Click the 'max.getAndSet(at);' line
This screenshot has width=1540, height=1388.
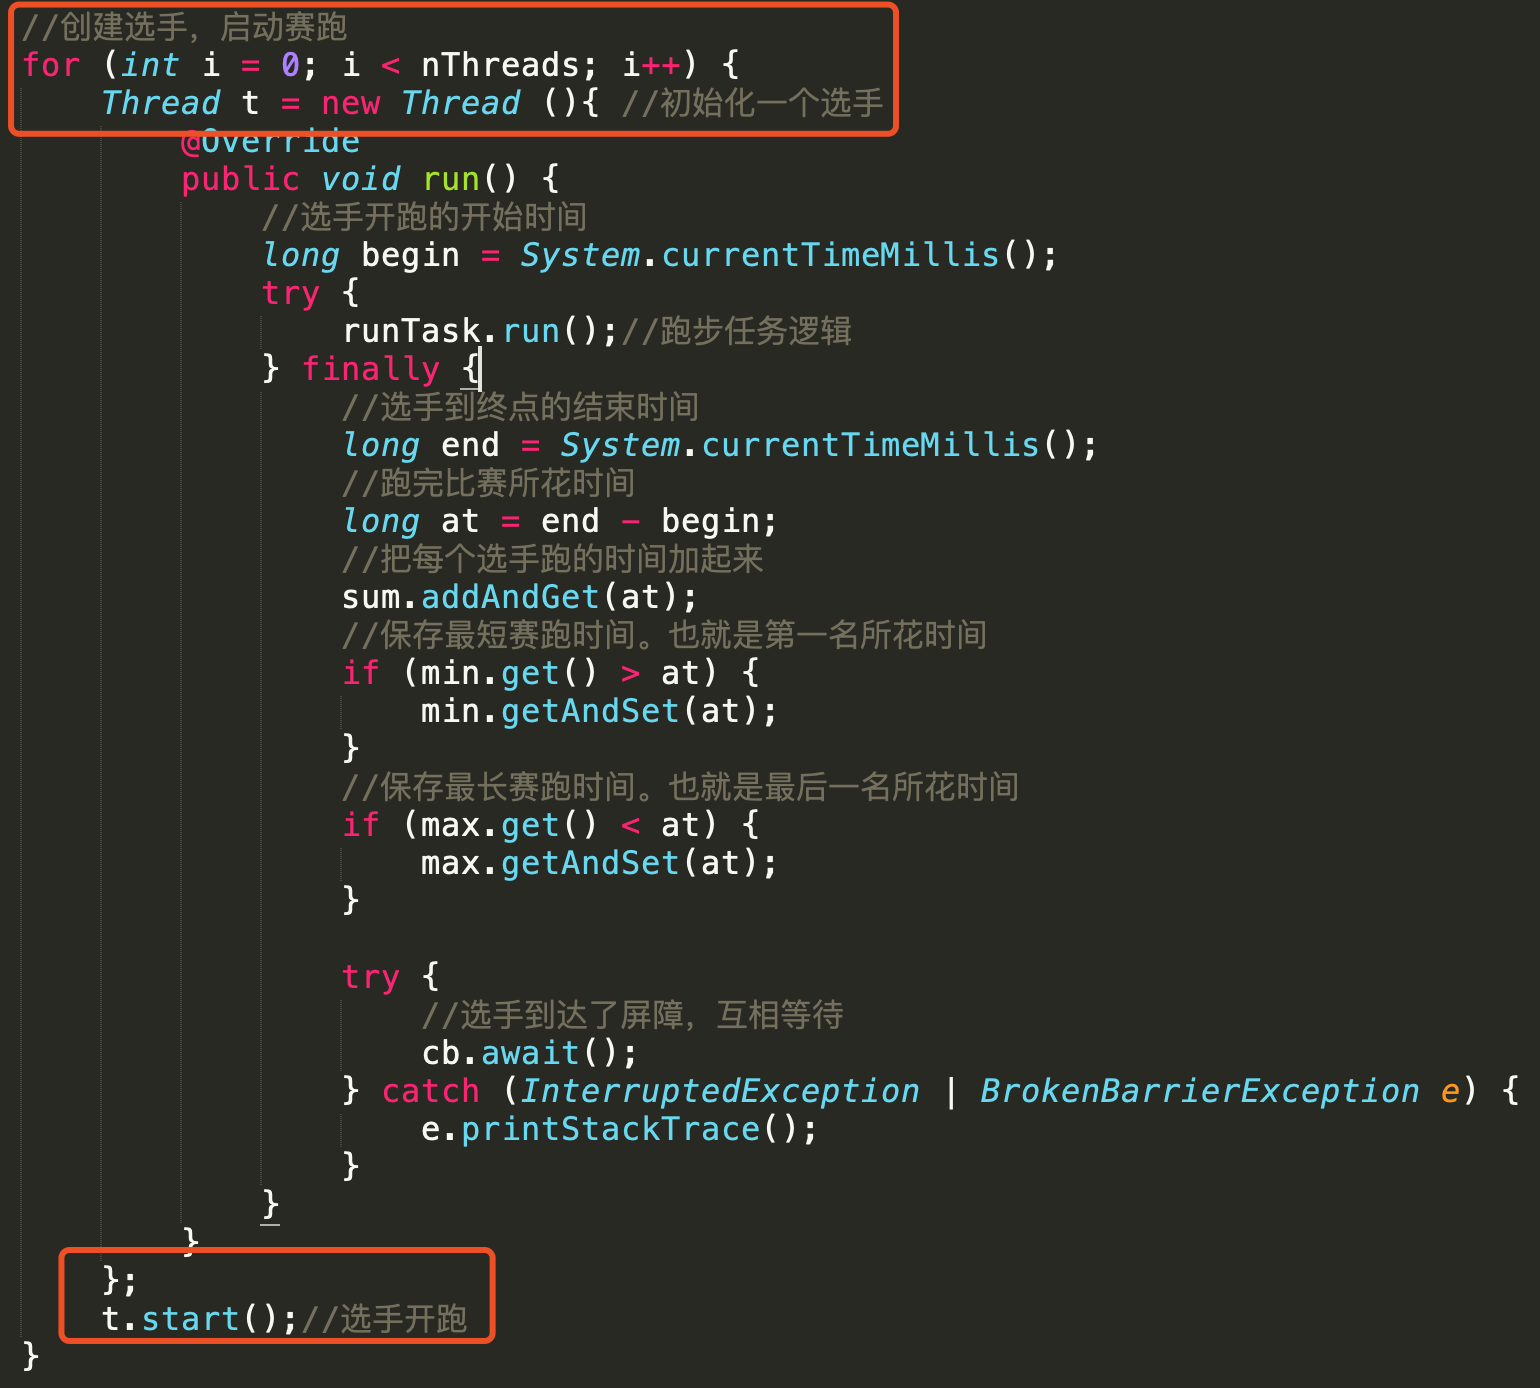pos(599,863)
